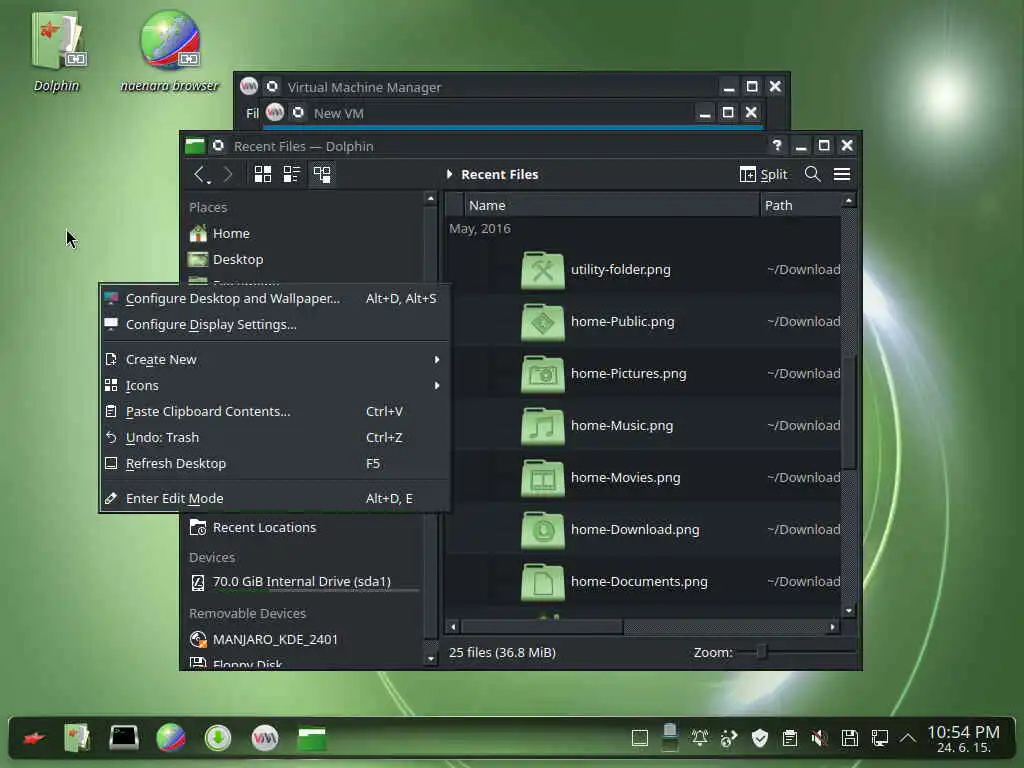Image resolution: width=1024 pixels, height=768 pixels.
Task: Choose Undo: Trash menu item
Action: pos(274,438)
